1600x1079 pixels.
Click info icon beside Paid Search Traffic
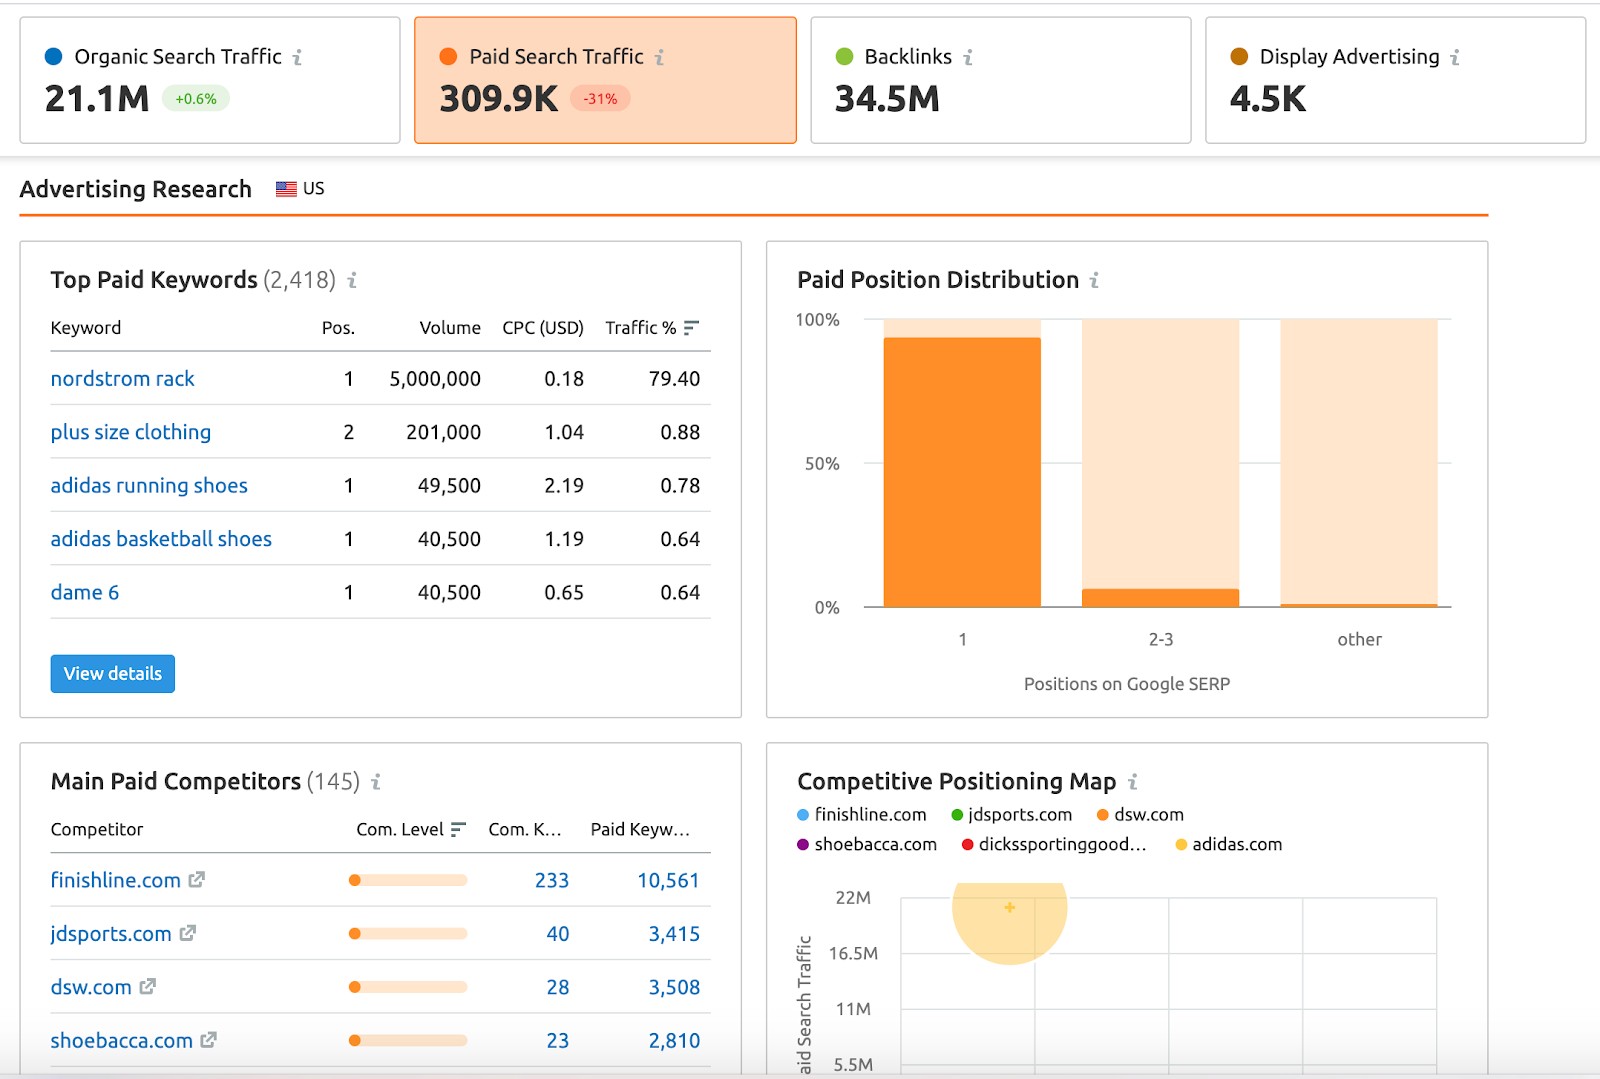pos(659,58)
